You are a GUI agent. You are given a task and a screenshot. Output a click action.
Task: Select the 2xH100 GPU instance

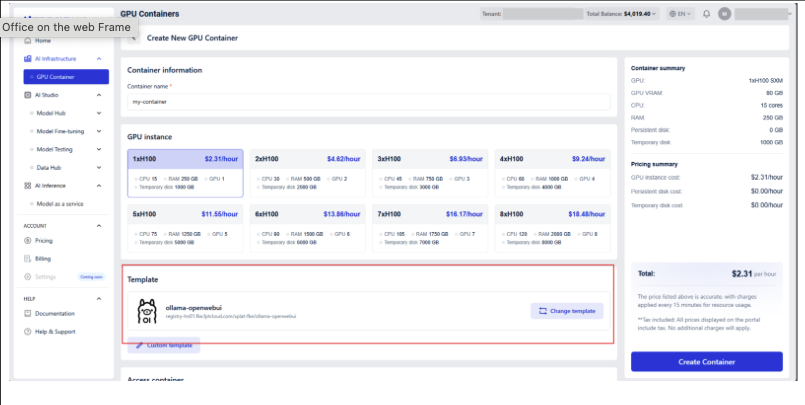pos(308,174)
